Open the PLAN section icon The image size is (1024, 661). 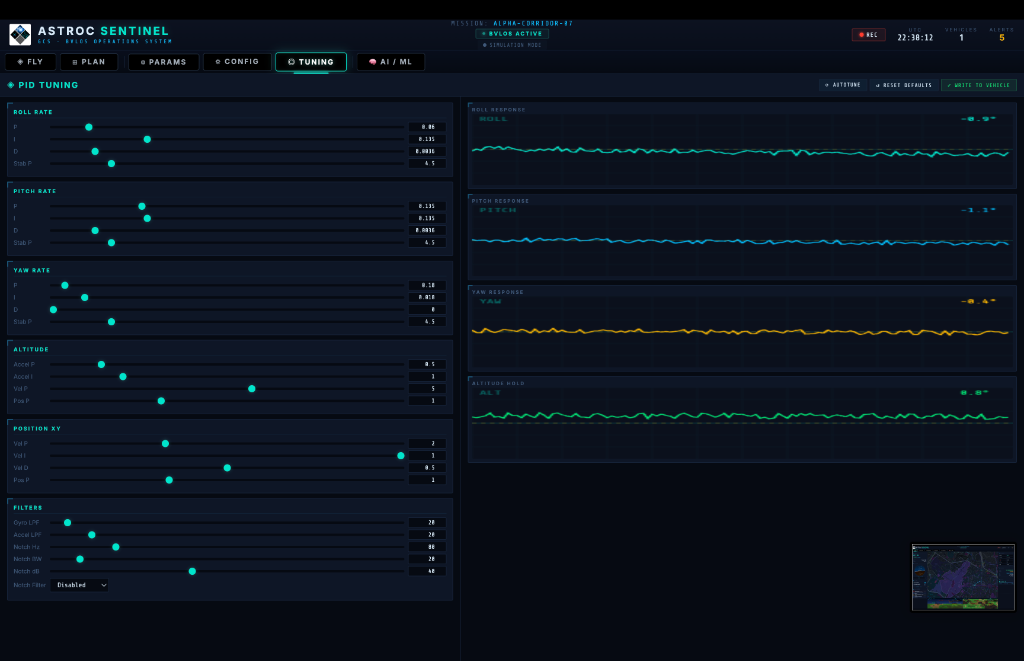(x=75, y=61)
